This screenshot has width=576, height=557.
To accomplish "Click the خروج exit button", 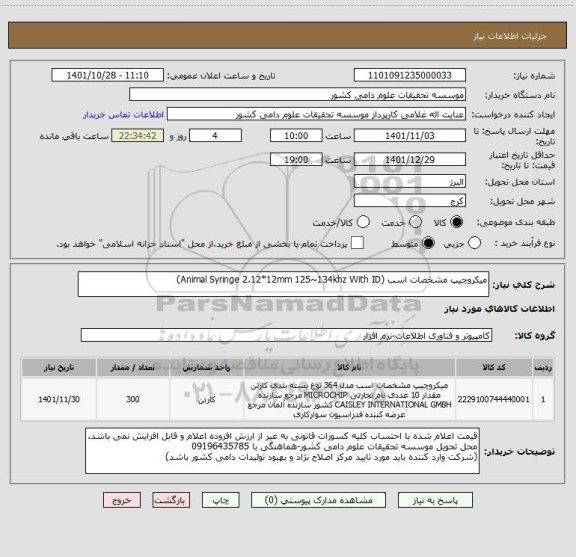I will tap(122, 500).
